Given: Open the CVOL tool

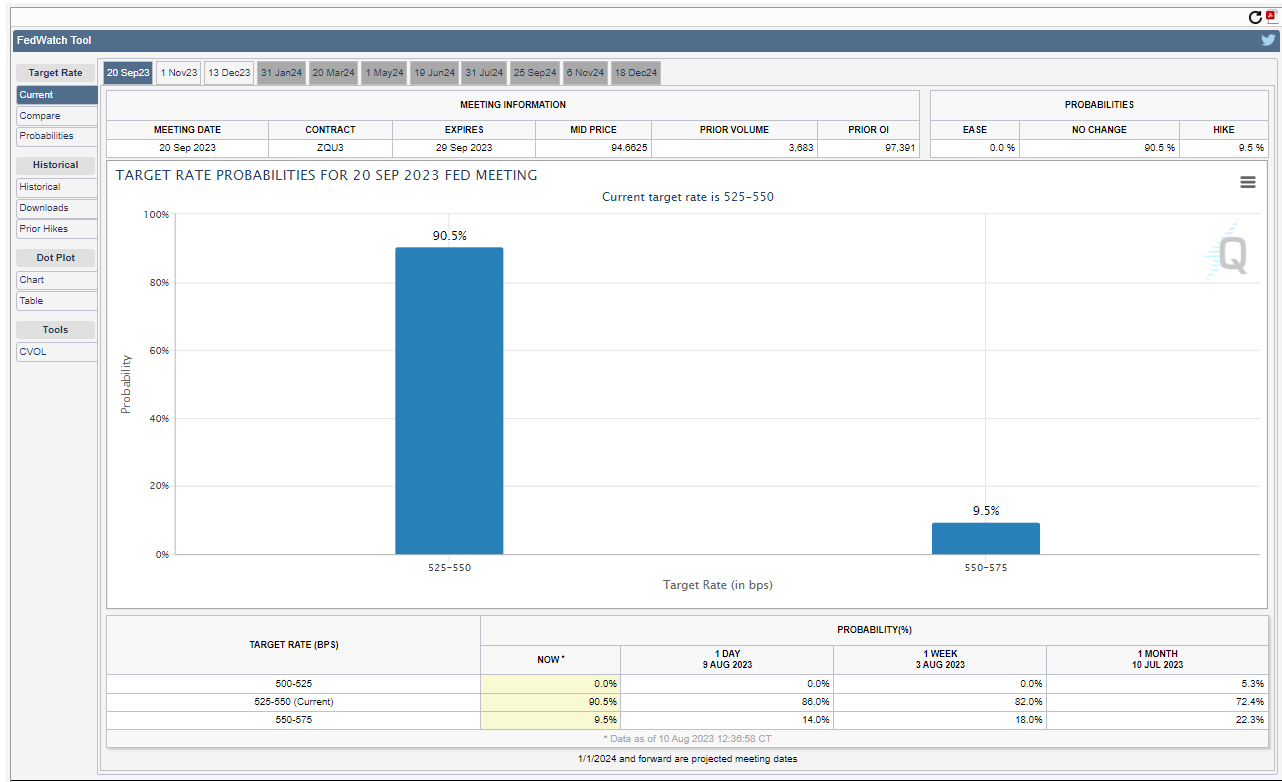Looking at the screenshot, I should [x=57, y=352].
